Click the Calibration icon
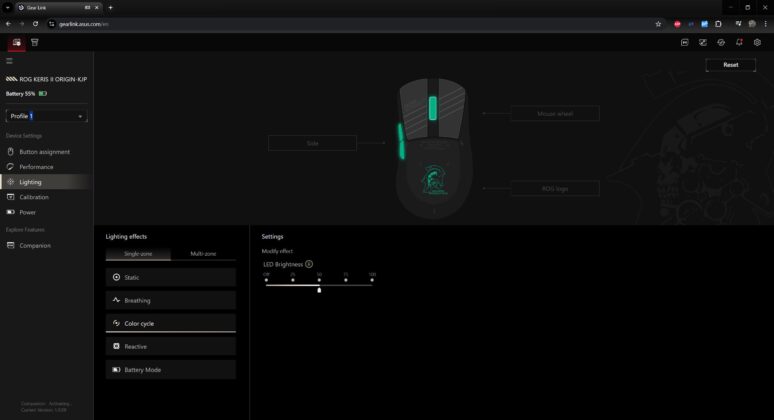The height and width of the screenshot is (420, 774). click(10, 197)
